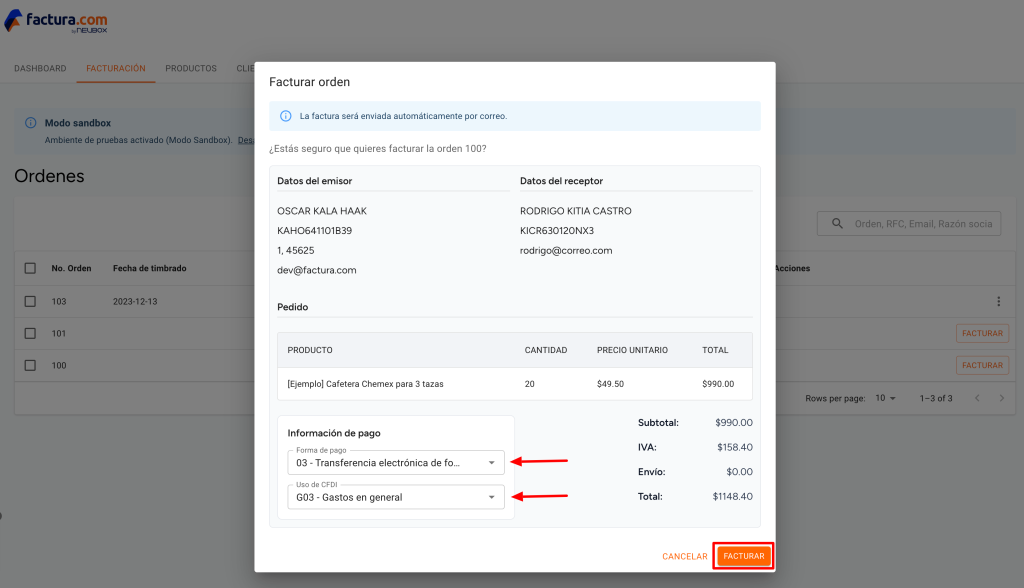The image size is (1024, 588).
Task: Click the Total value $1148.40
Action: [733, 497]
